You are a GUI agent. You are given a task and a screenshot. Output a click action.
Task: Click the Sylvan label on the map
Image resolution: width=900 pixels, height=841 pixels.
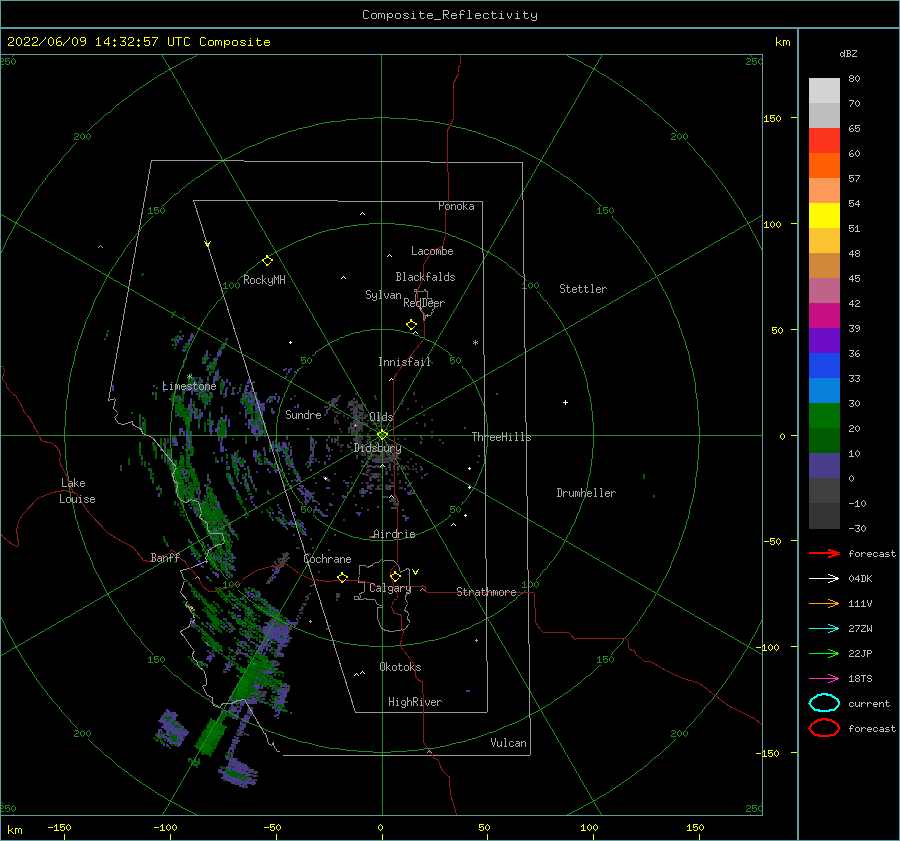(x=383, y=295)
